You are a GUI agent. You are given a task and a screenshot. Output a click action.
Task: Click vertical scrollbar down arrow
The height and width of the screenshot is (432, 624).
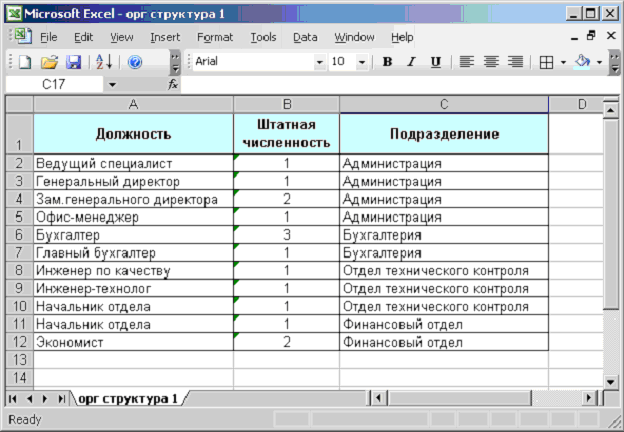click(x=611, y=382)
